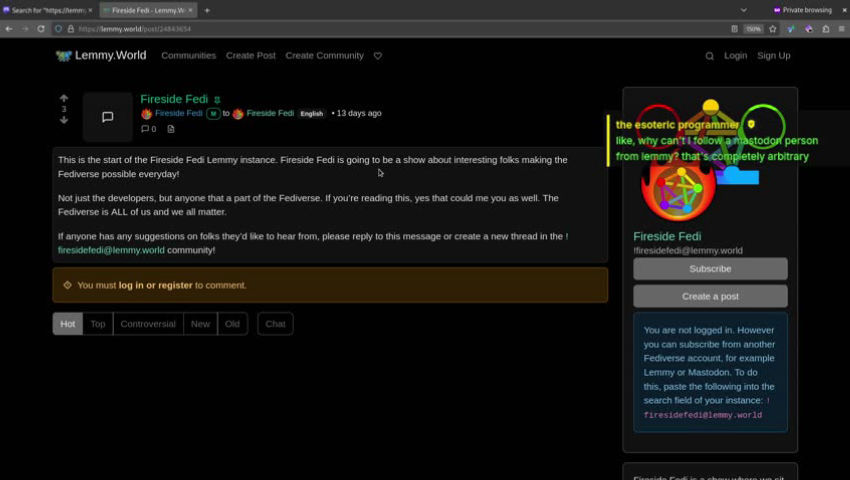Image resolution: width=850 pixels, height=480 pixels.
Task: Upvote the Fireside Fedi post
Action: (64, 98)
